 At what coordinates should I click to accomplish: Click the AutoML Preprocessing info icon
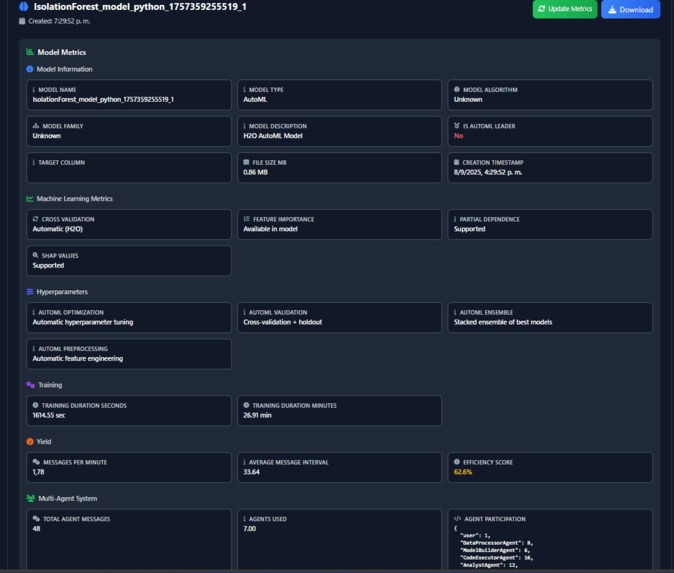tap(34, 348)
